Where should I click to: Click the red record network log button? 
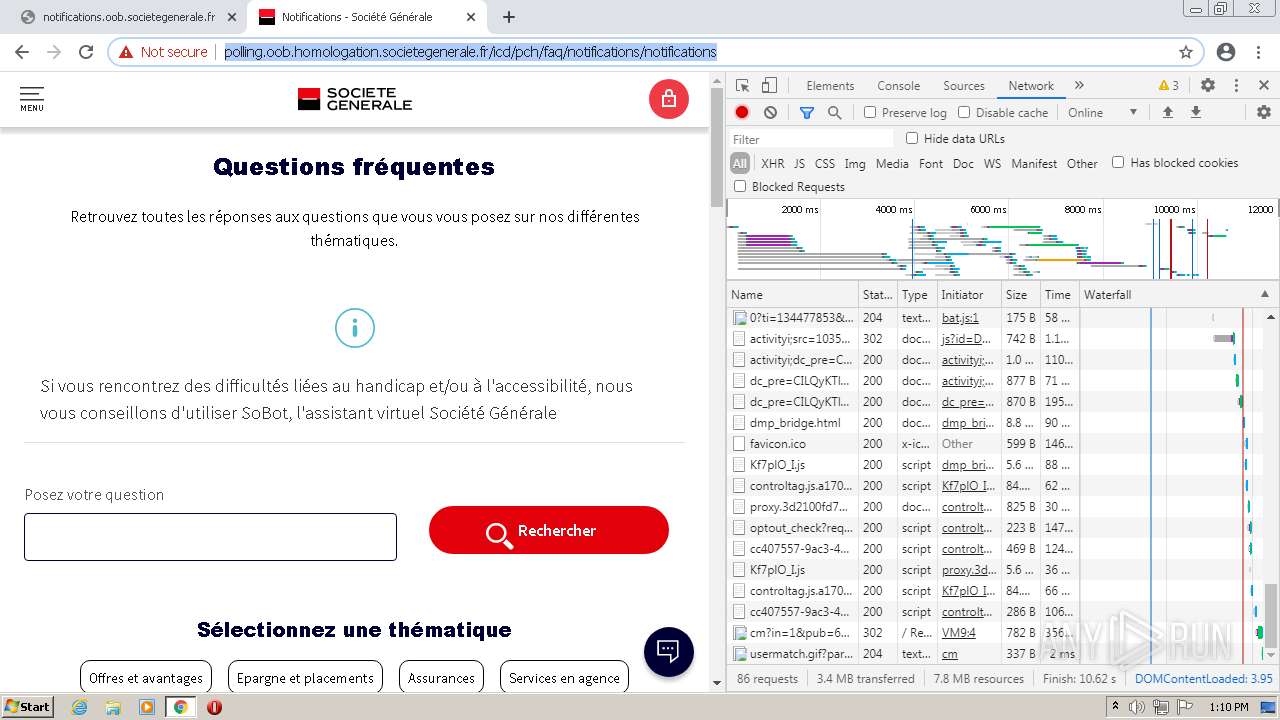coord(742,113)
